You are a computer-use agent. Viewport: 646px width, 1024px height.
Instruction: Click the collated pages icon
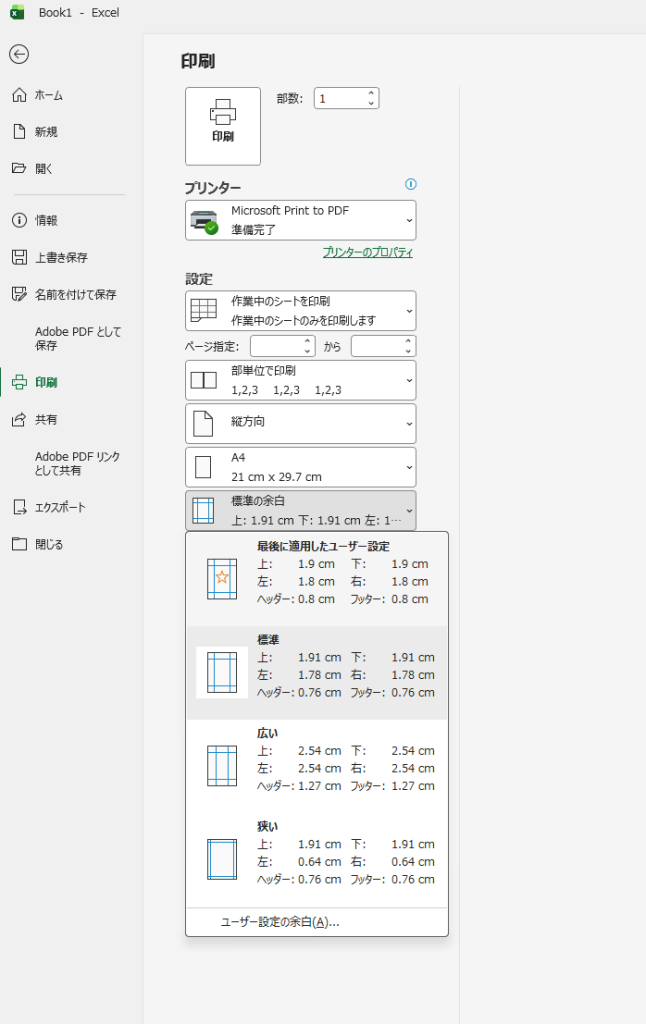[203, 380]
